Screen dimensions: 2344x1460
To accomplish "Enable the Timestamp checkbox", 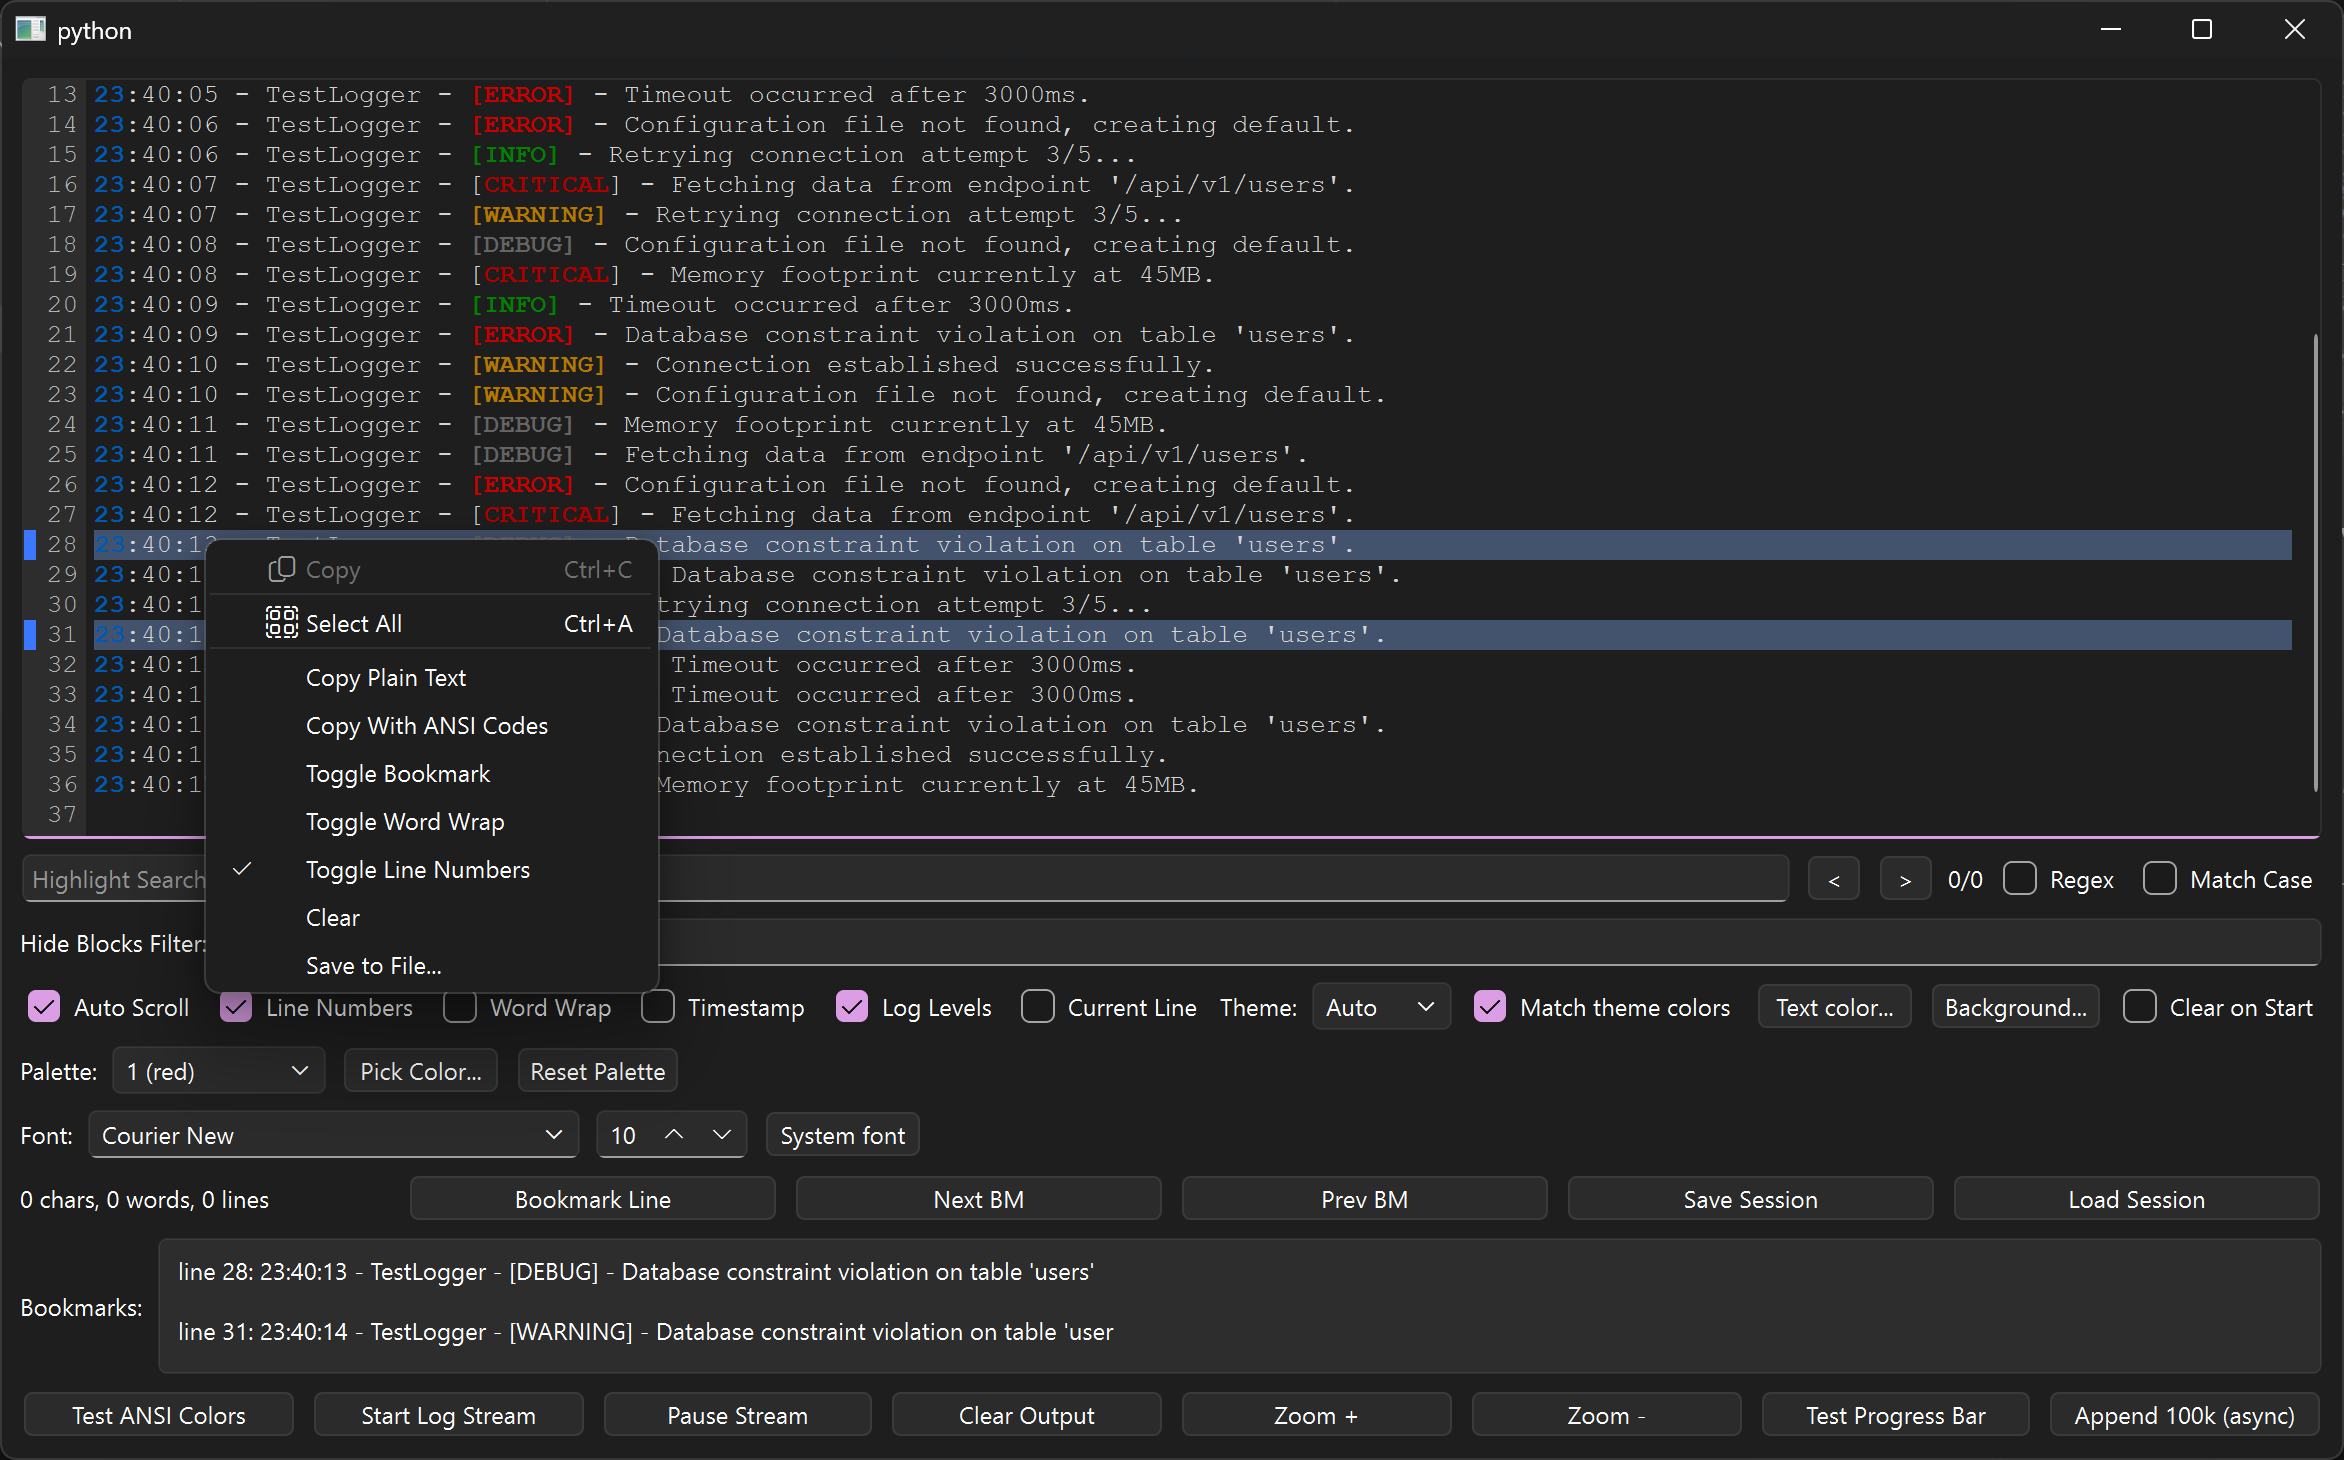I will [x=658, y=1007].
